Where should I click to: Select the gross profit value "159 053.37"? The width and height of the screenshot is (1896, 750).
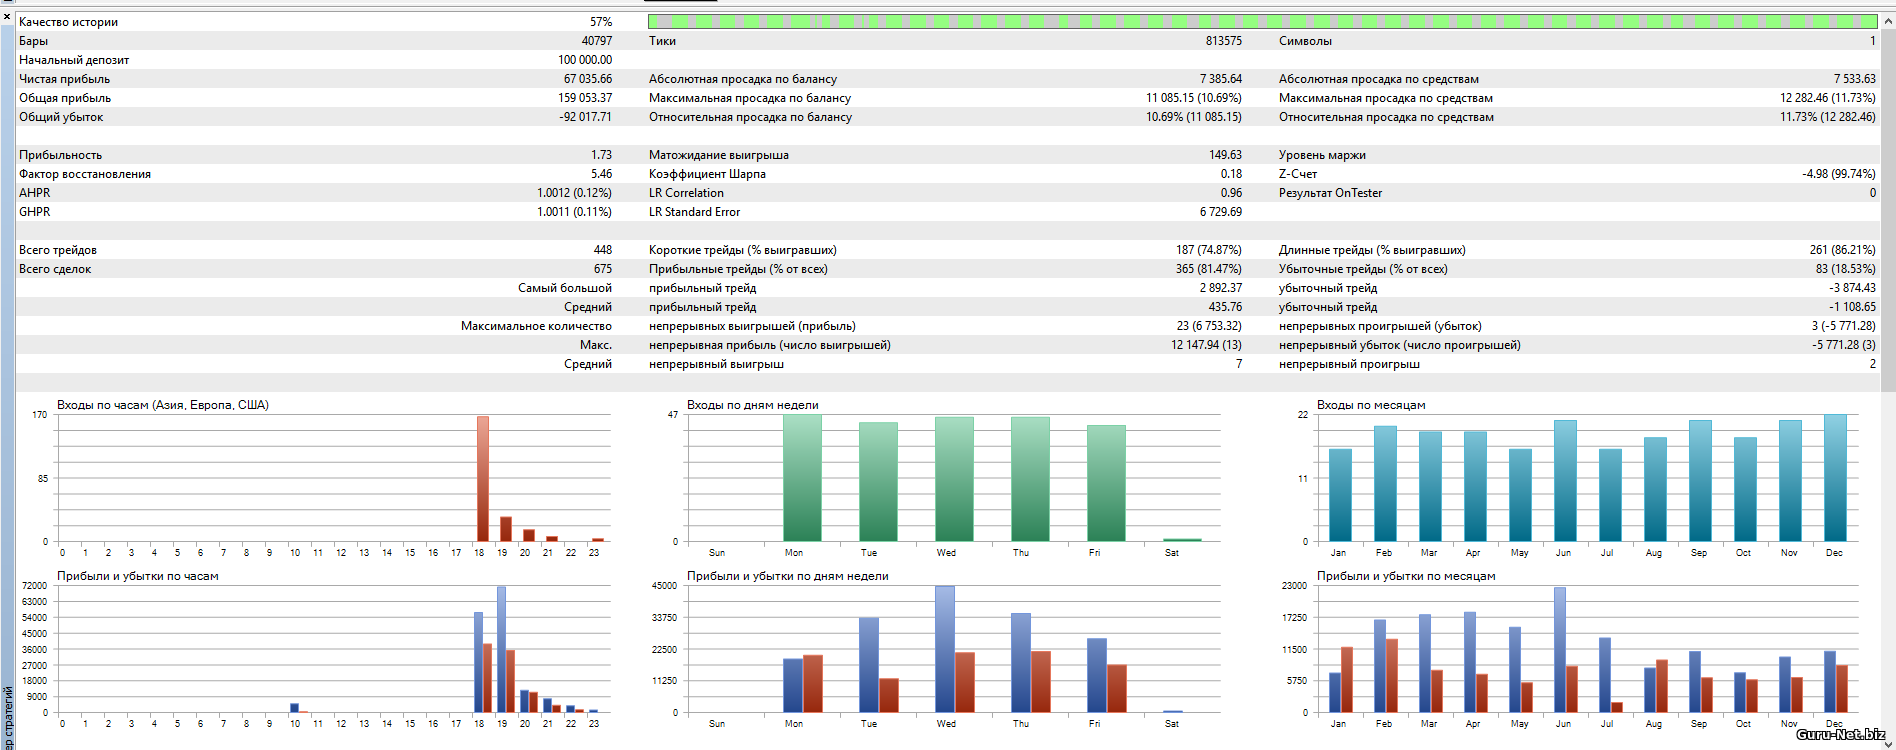point(585,98)
